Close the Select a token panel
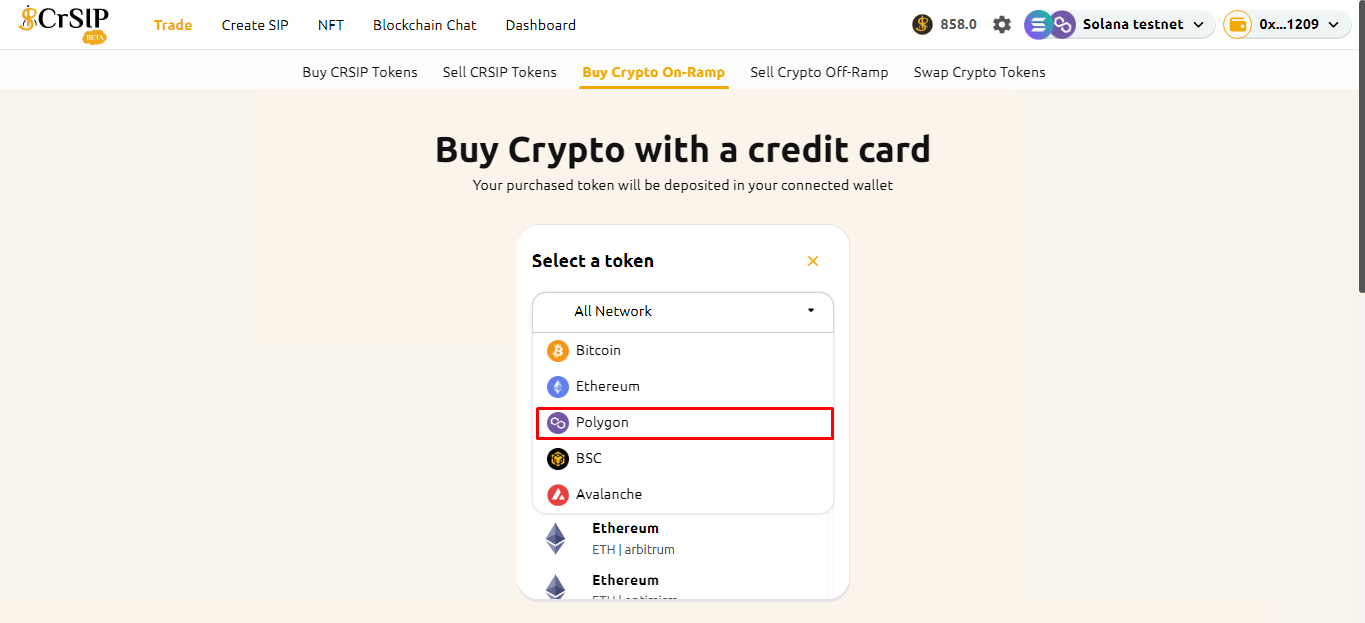Image resolution: width=1365 pixels, height=623 pixels. pos(813,261)
